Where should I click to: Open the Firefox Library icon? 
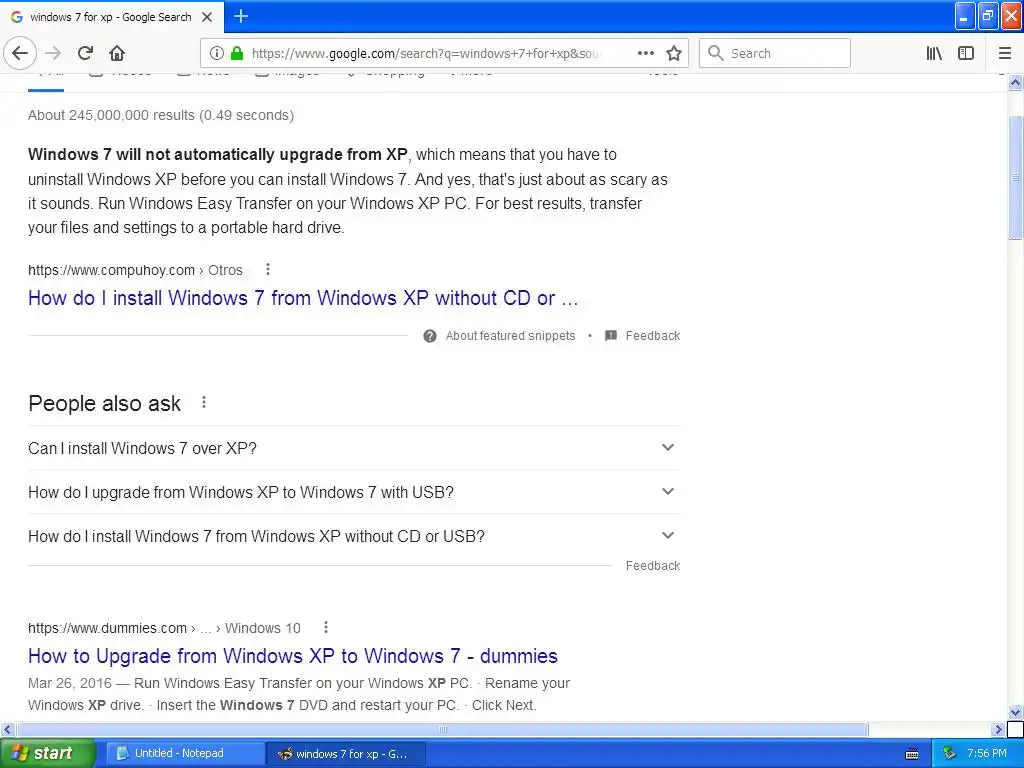point(934,53)
